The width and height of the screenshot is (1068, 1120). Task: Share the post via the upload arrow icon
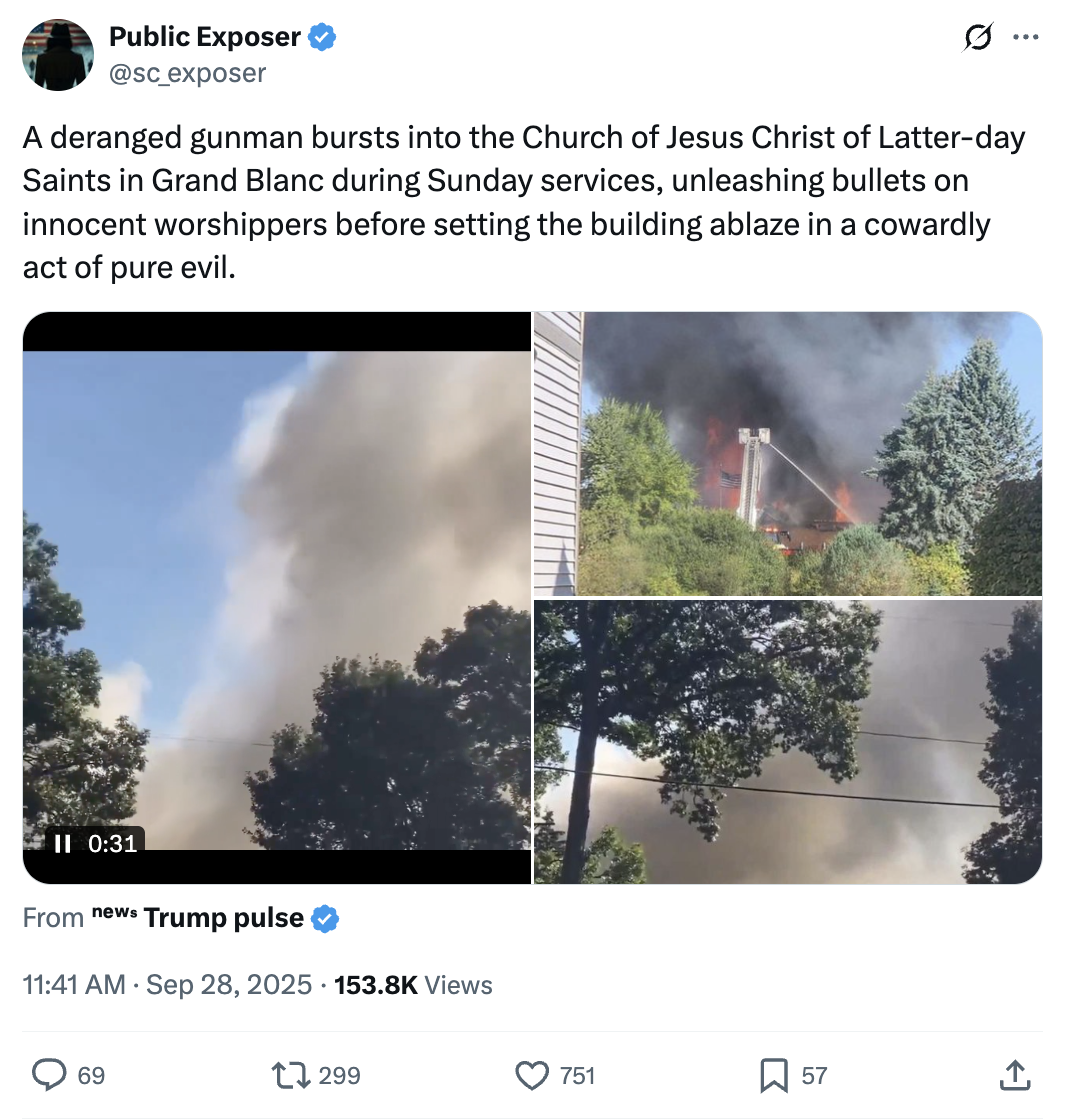point(1015,1075)
